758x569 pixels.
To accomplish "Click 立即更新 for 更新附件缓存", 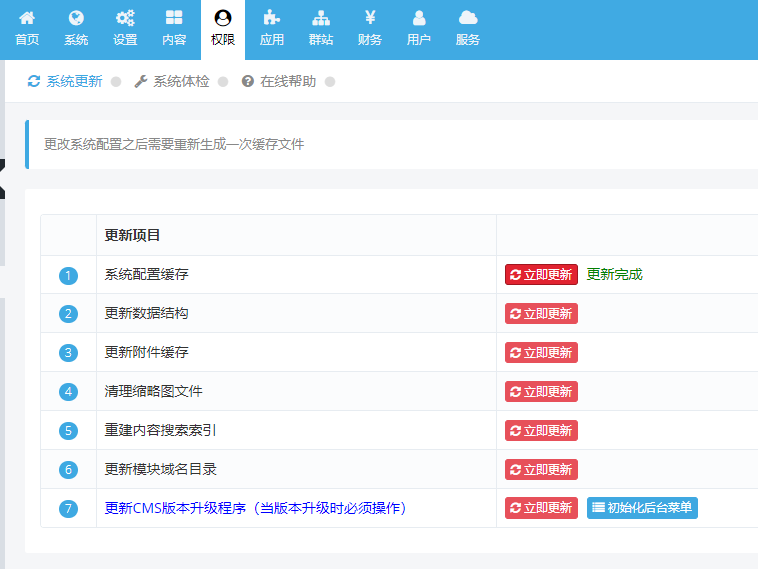I will pyautogui.click(x=541, y=352).
